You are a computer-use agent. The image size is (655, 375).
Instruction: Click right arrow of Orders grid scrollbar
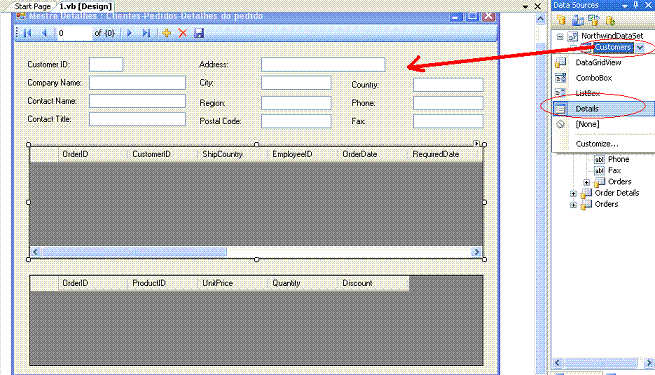tap(476, 252)
